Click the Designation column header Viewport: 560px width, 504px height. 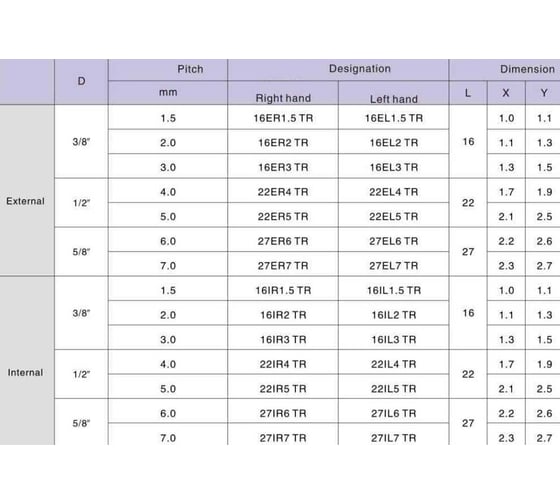point(360,69)
